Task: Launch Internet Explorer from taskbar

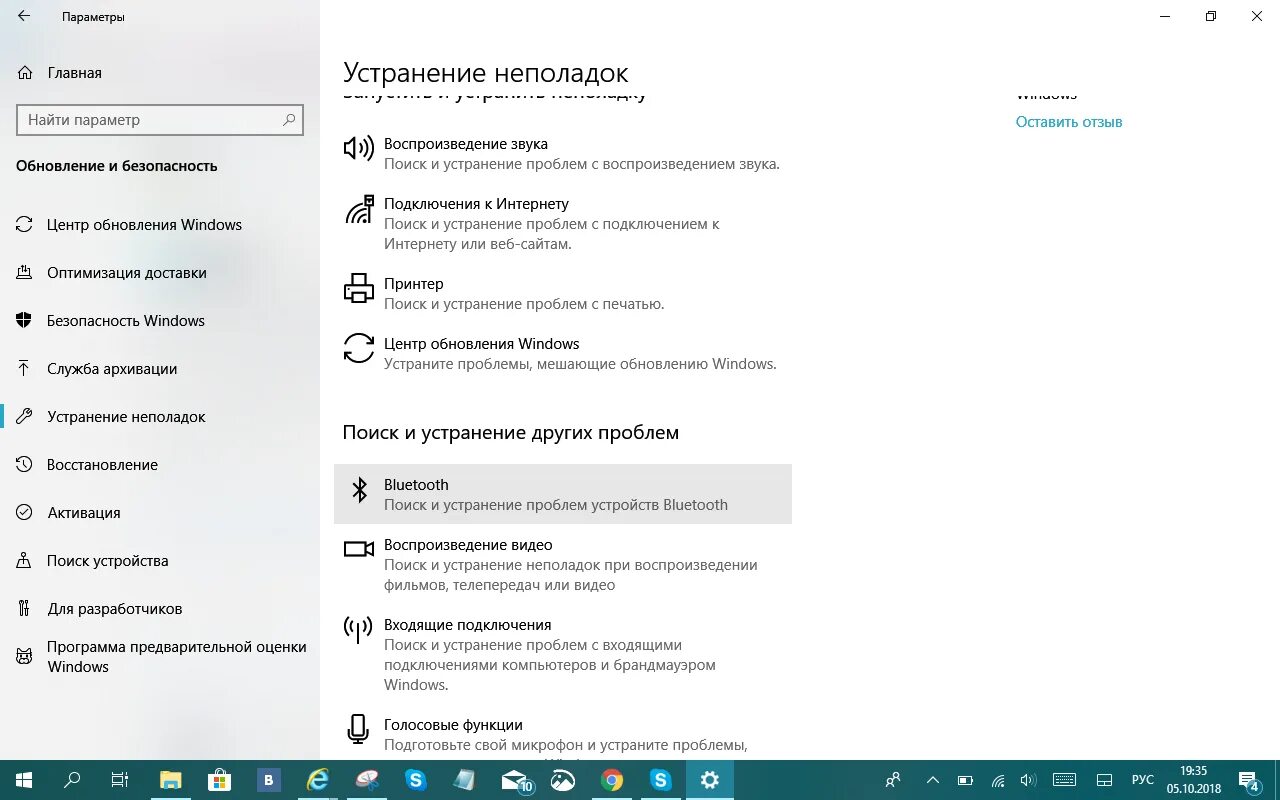Action: [317, 780]
